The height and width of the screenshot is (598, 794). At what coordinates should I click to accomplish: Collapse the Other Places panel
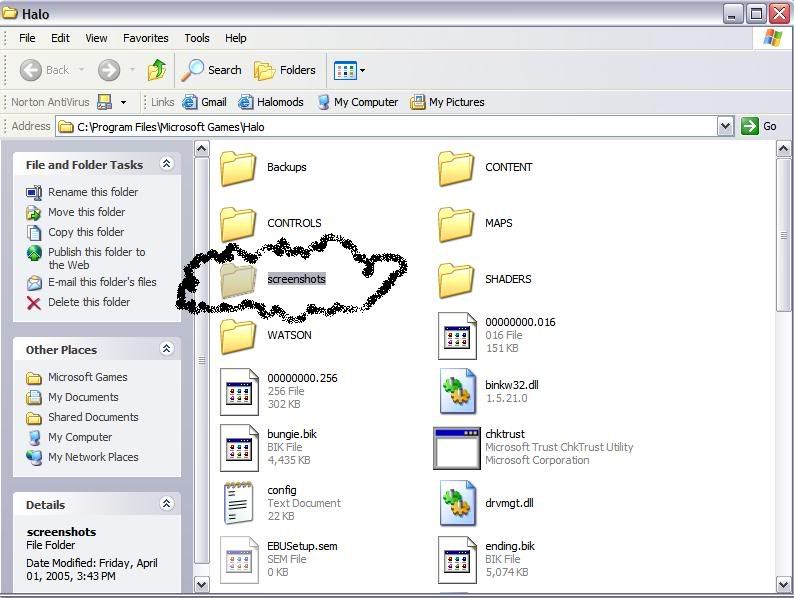point(167,348)
